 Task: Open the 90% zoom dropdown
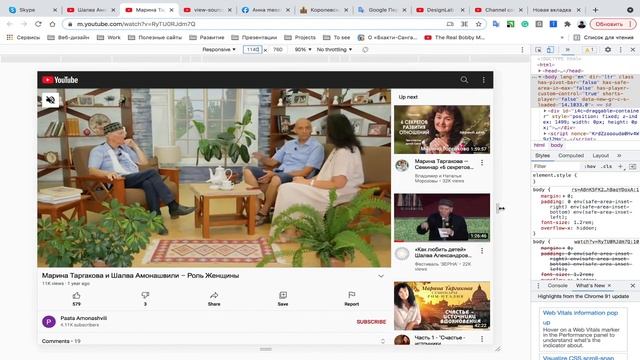(303, 49)
